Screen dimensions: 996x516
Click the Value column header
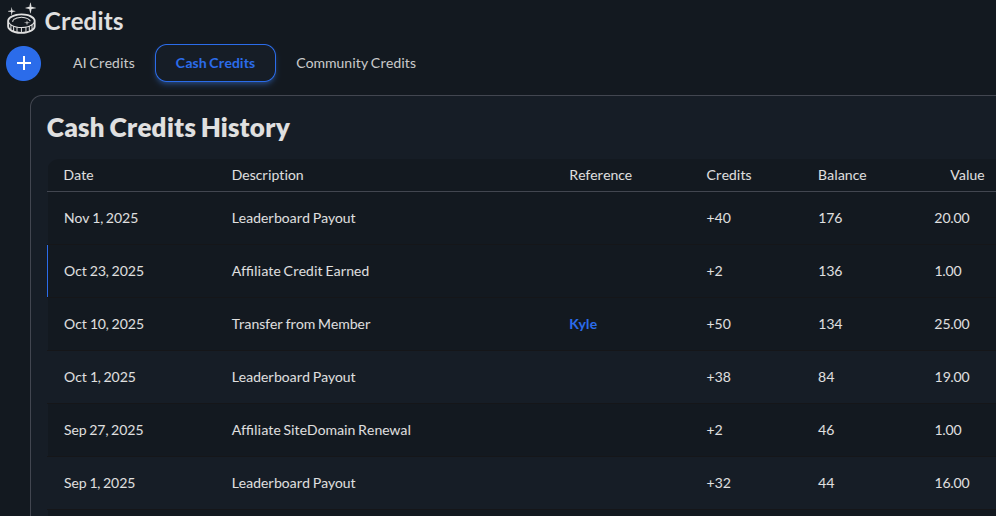click(x=966, y=175)
